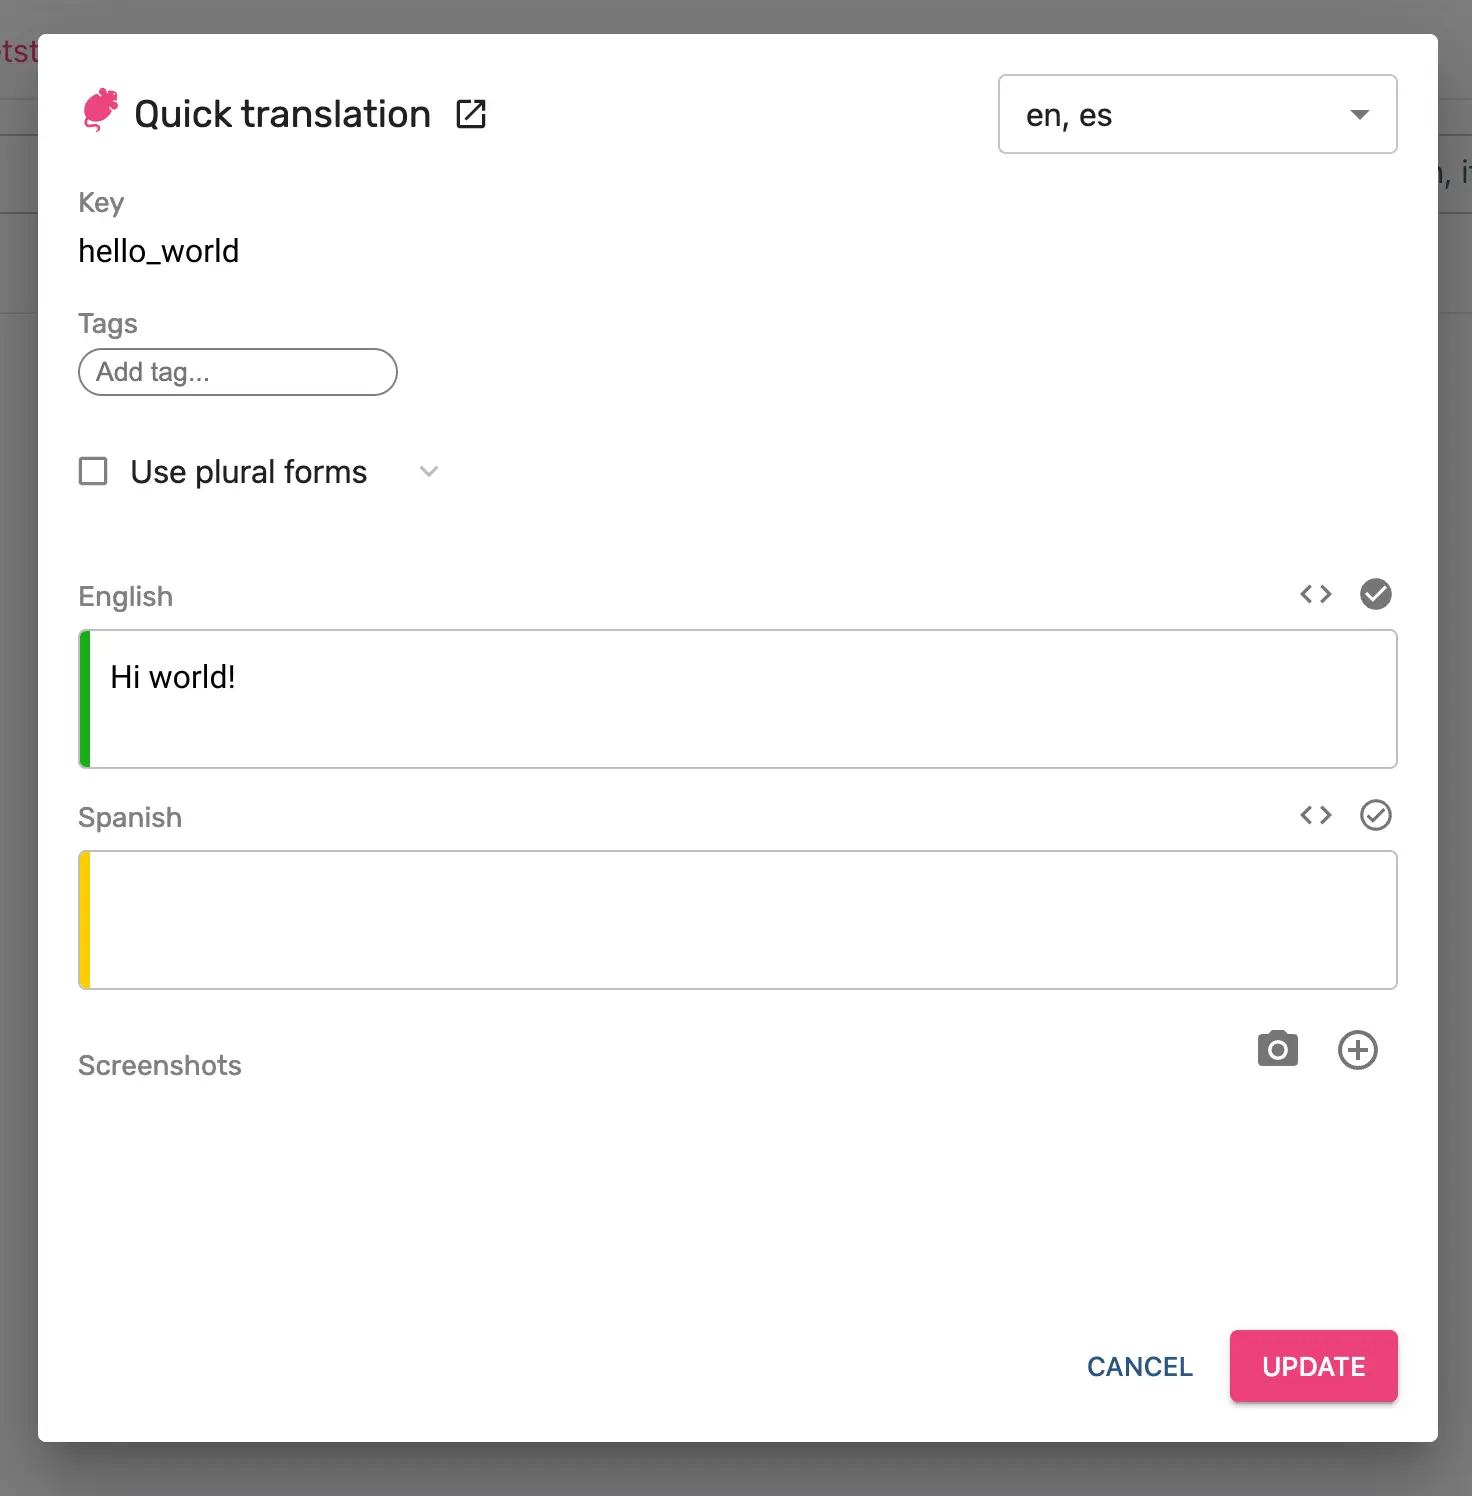
Task: Dismiss the dialog with CANCEL
Action: coord(1139,1366)
